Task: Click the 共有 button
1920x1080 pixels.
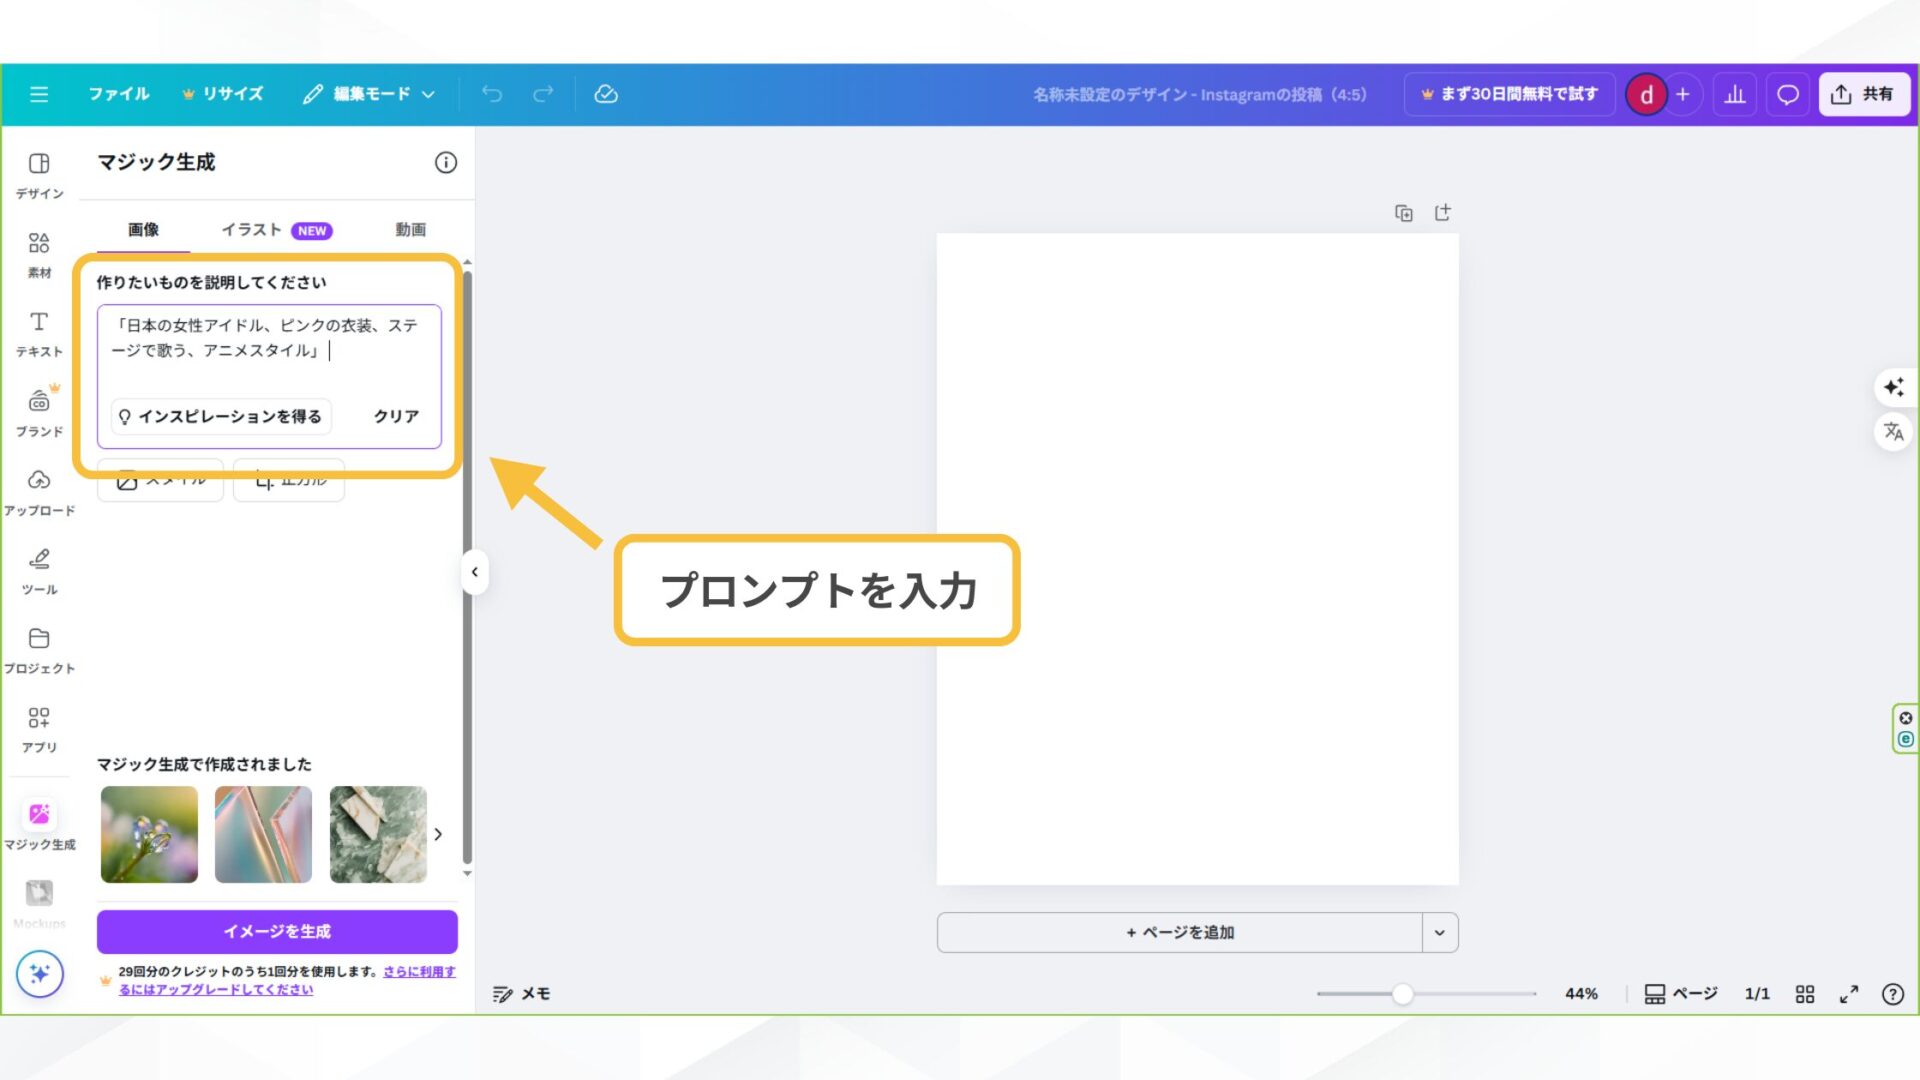Action: [x=1864, y=93]
